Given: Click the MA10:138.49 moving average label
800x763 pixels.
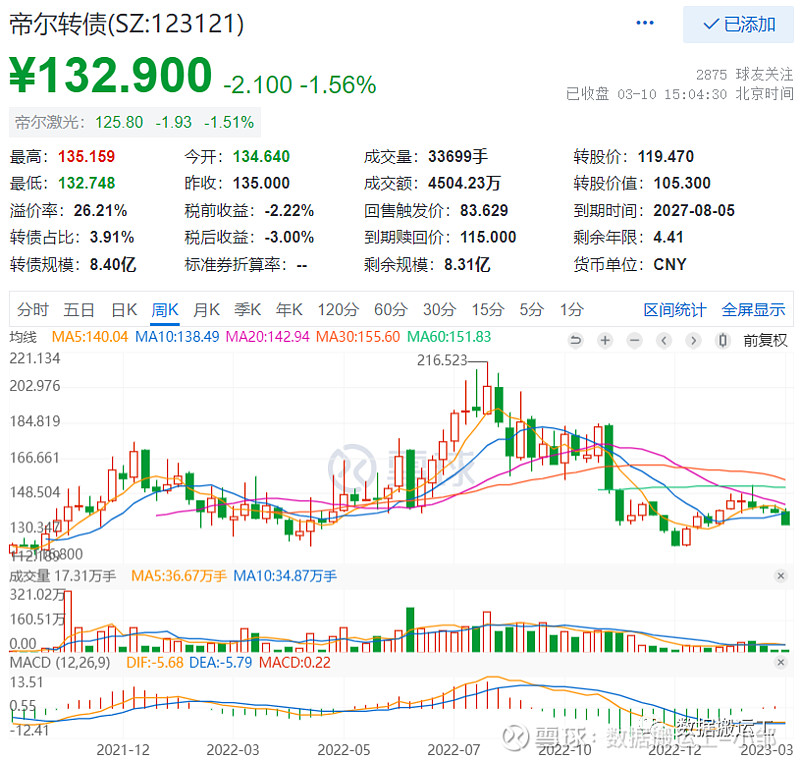Looking at the screenshot, I should 177,337.
